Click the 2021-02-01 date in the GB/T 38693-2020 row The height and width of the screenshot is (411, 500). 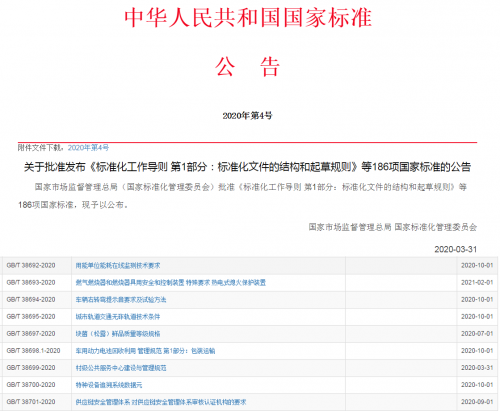[x=477, y=282]
